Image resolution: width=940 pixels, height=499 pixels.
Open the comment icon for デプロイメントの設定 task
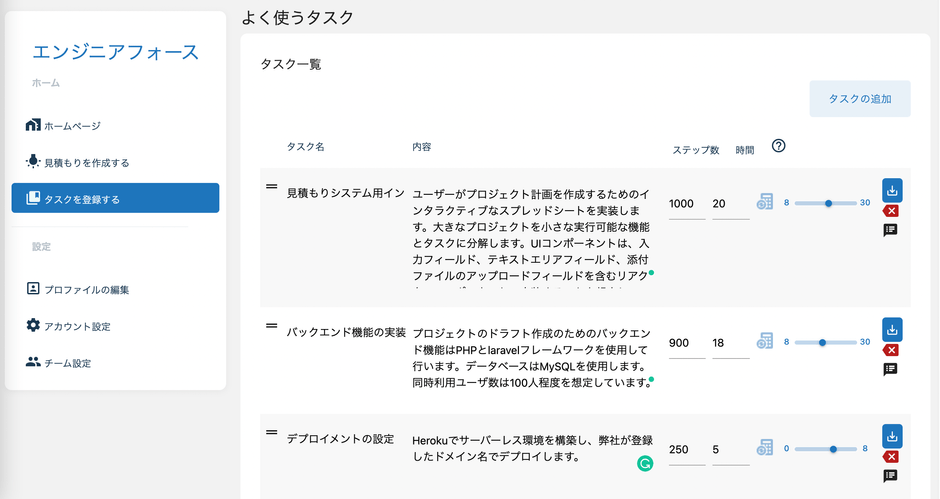(892, 476)
